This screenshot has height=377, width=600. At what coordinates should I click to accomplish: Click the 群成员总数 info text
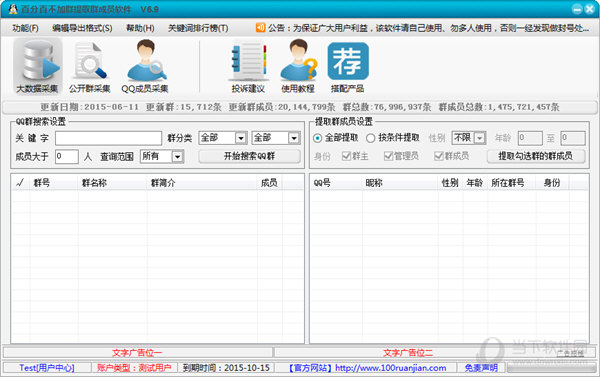click(499, 107)
